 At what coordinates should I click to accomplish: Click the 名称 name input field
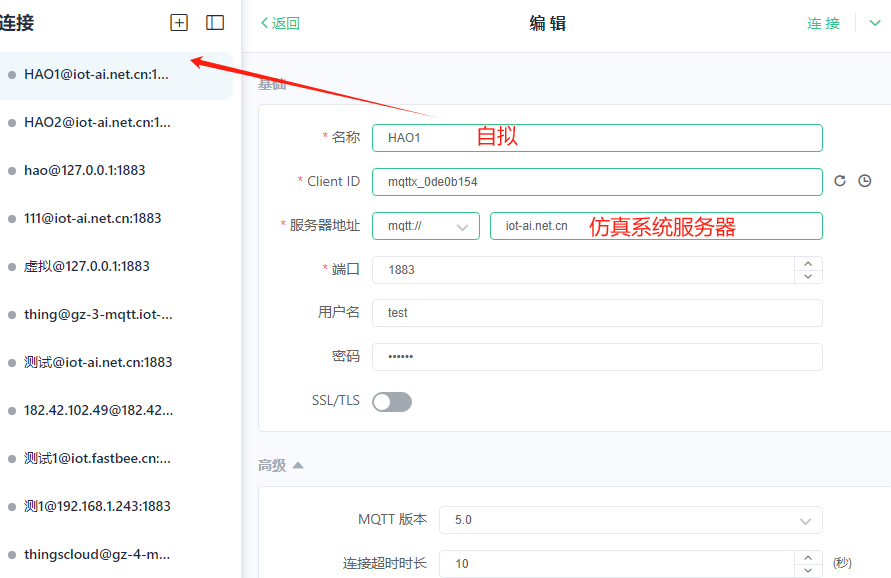click(596, 138)
